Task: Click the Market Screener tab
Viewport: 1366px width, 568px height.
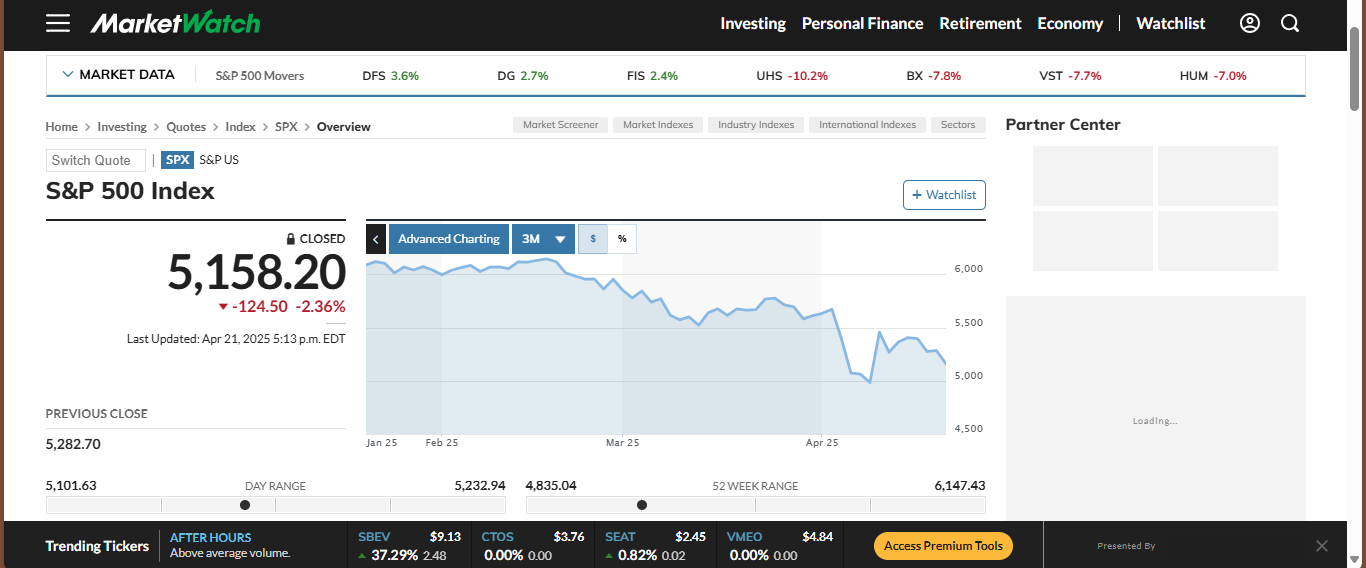Action: point(560,125)
